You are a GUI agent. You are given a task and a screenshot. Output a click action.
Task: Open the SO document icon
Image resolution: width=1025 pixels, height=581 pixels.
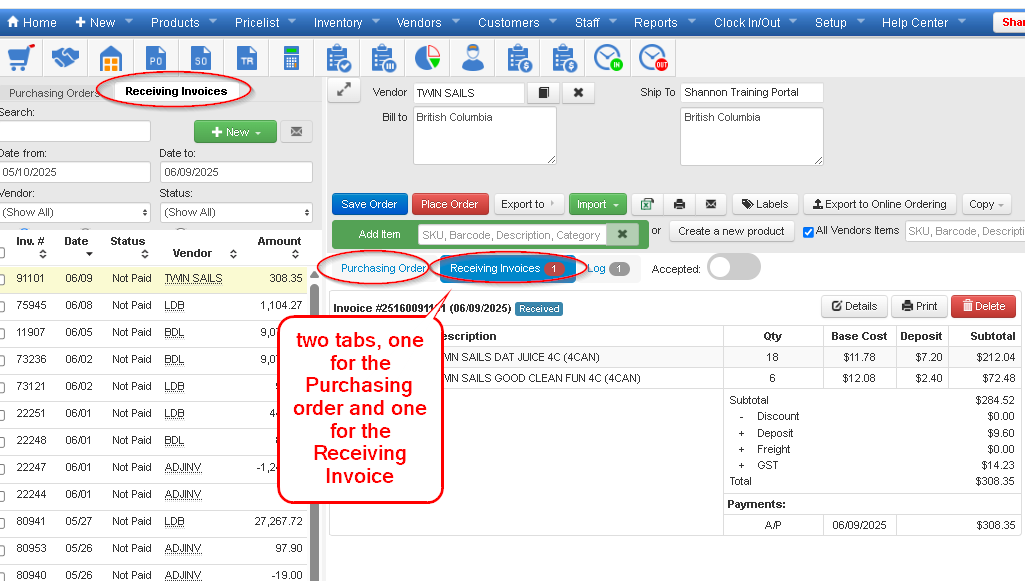pos(201,58)
